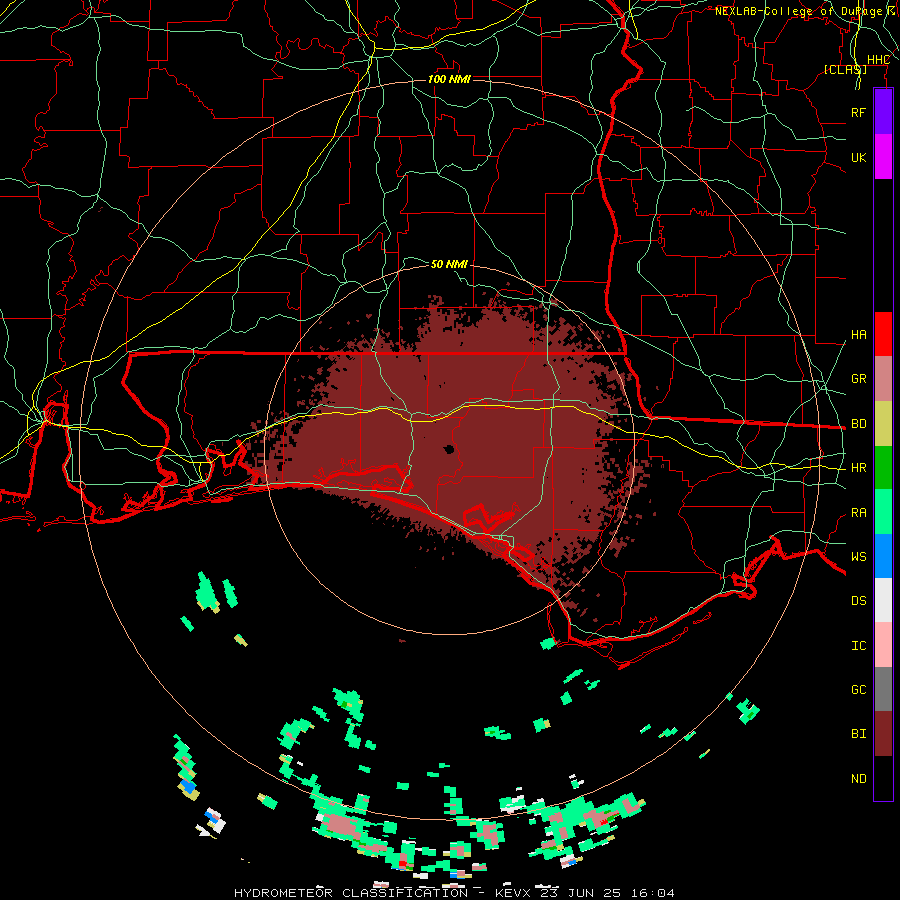Pick the HR dark green legend swatch
Screen dimensions: 900x900
pos(883,468)
